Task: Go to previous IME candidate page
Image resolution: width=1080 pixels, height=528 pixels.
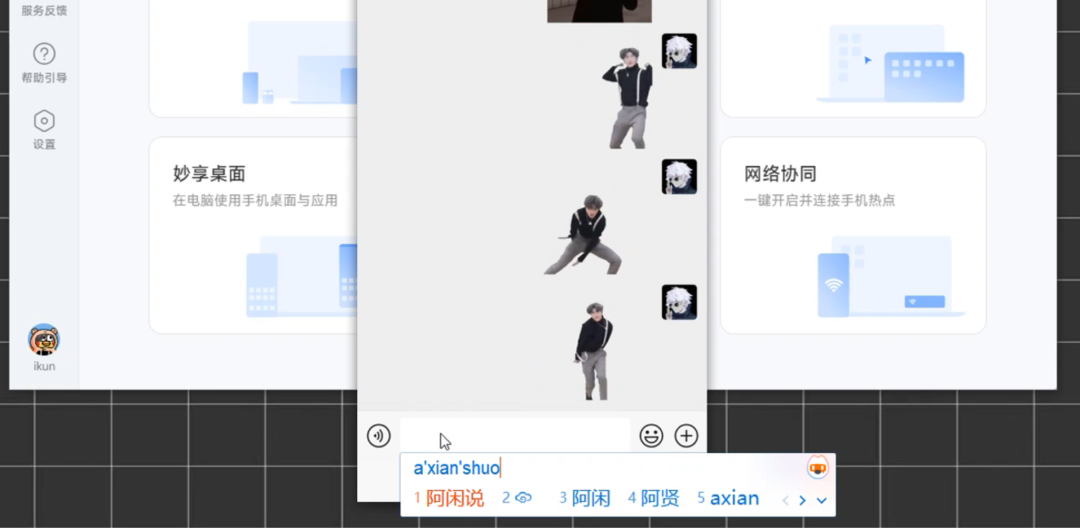Action: pos(785,500)
